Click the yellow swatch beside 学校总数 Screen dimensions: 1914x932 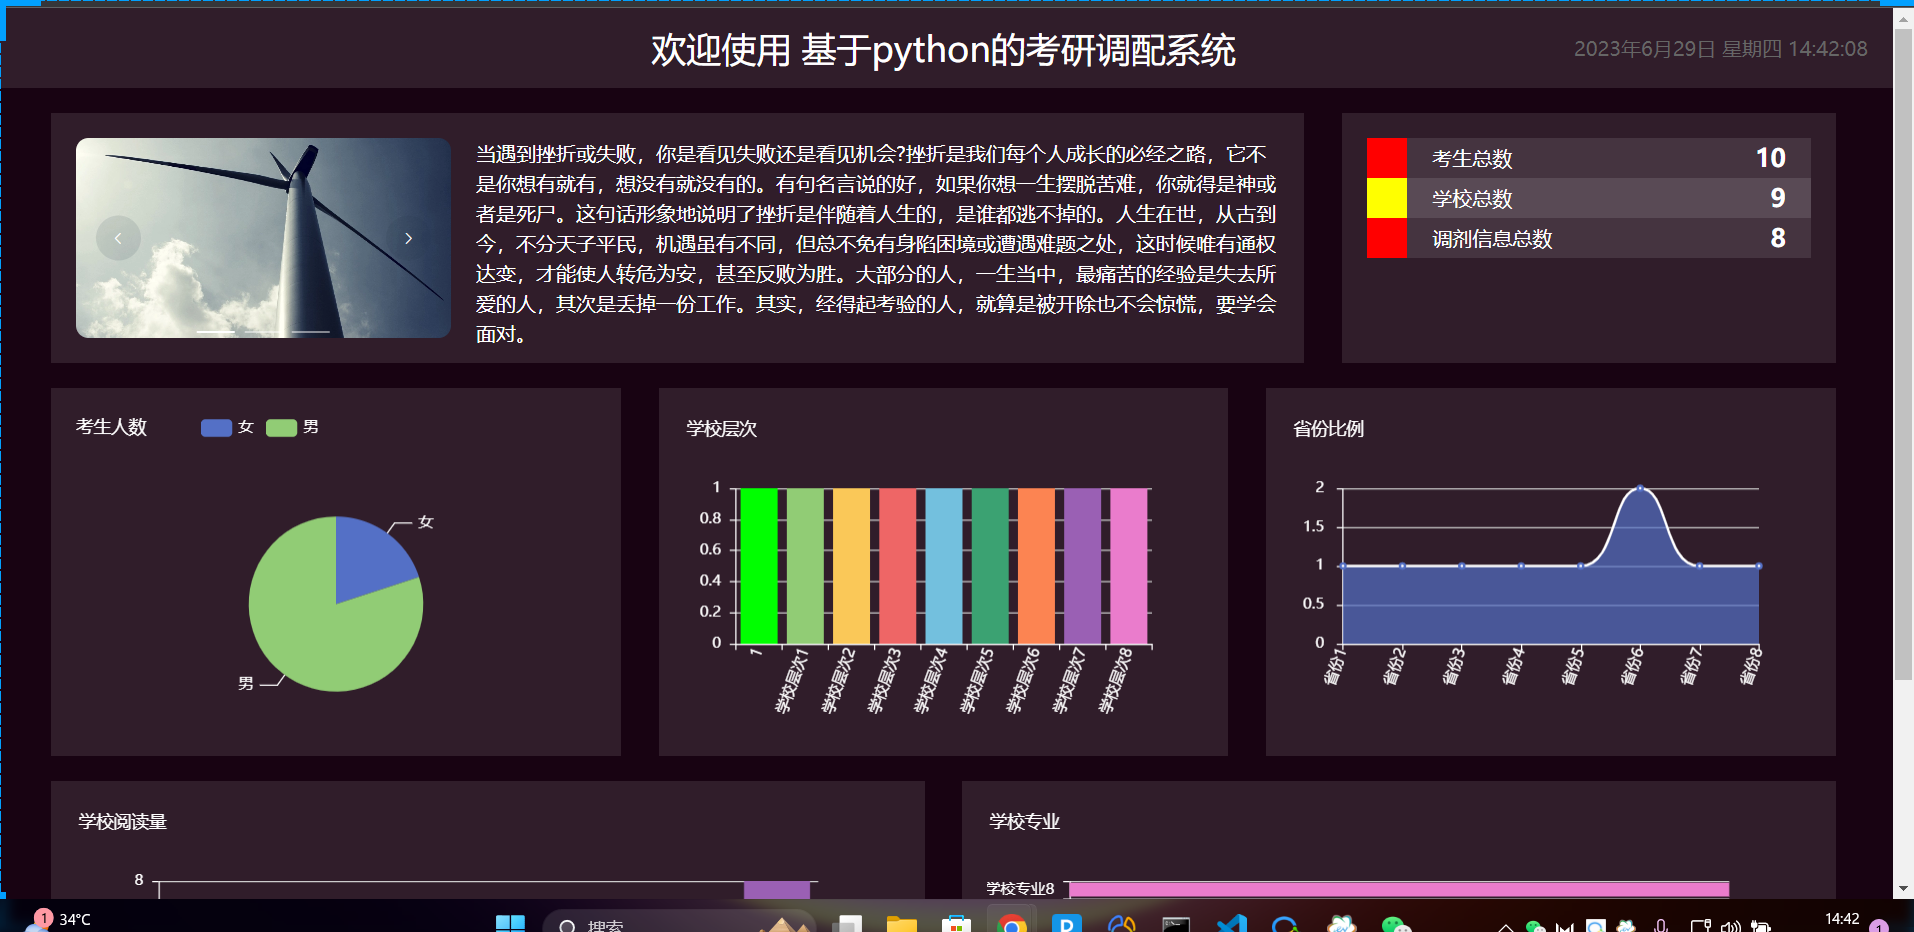click(x=1386, y=198)
